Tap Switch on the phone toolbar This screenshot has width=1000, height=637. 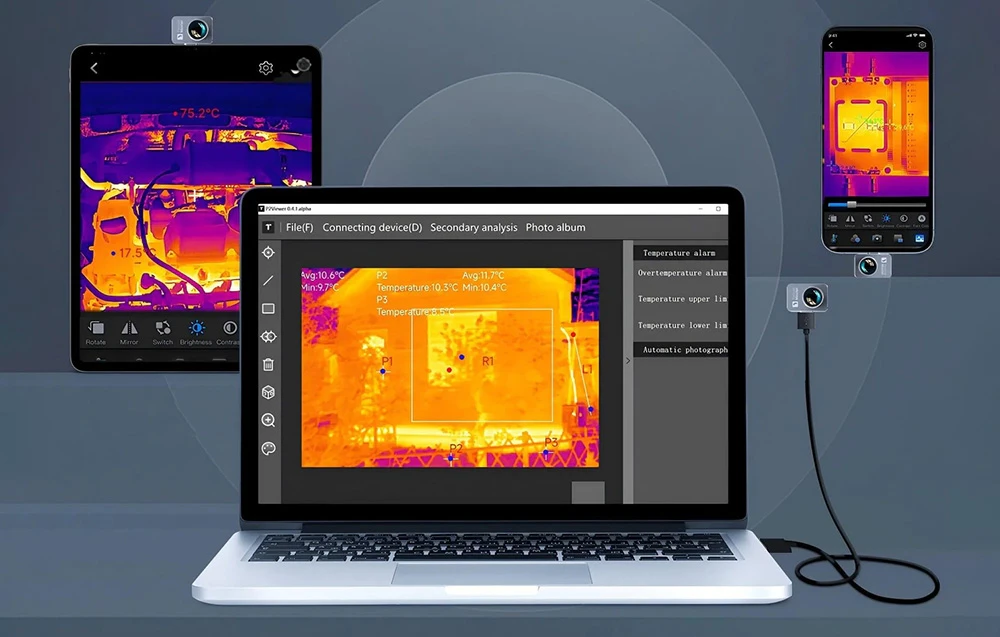pos(868,221)
